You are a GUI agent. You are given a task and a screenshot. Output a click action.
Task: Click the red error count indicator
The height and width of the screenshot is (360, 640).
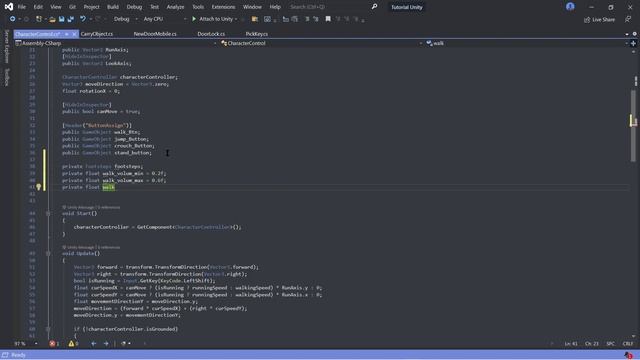pyautogui.click(x=54, y=344)
